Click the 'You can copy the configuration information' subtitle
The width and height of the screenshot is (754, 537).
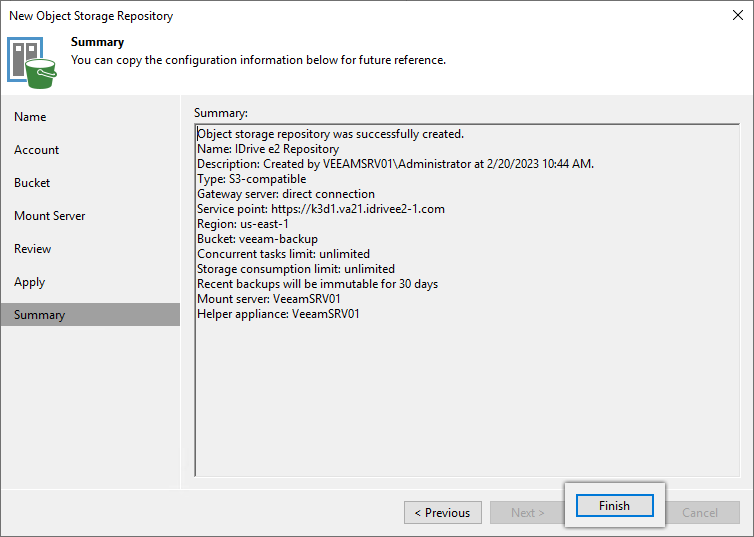coord(258,60)
